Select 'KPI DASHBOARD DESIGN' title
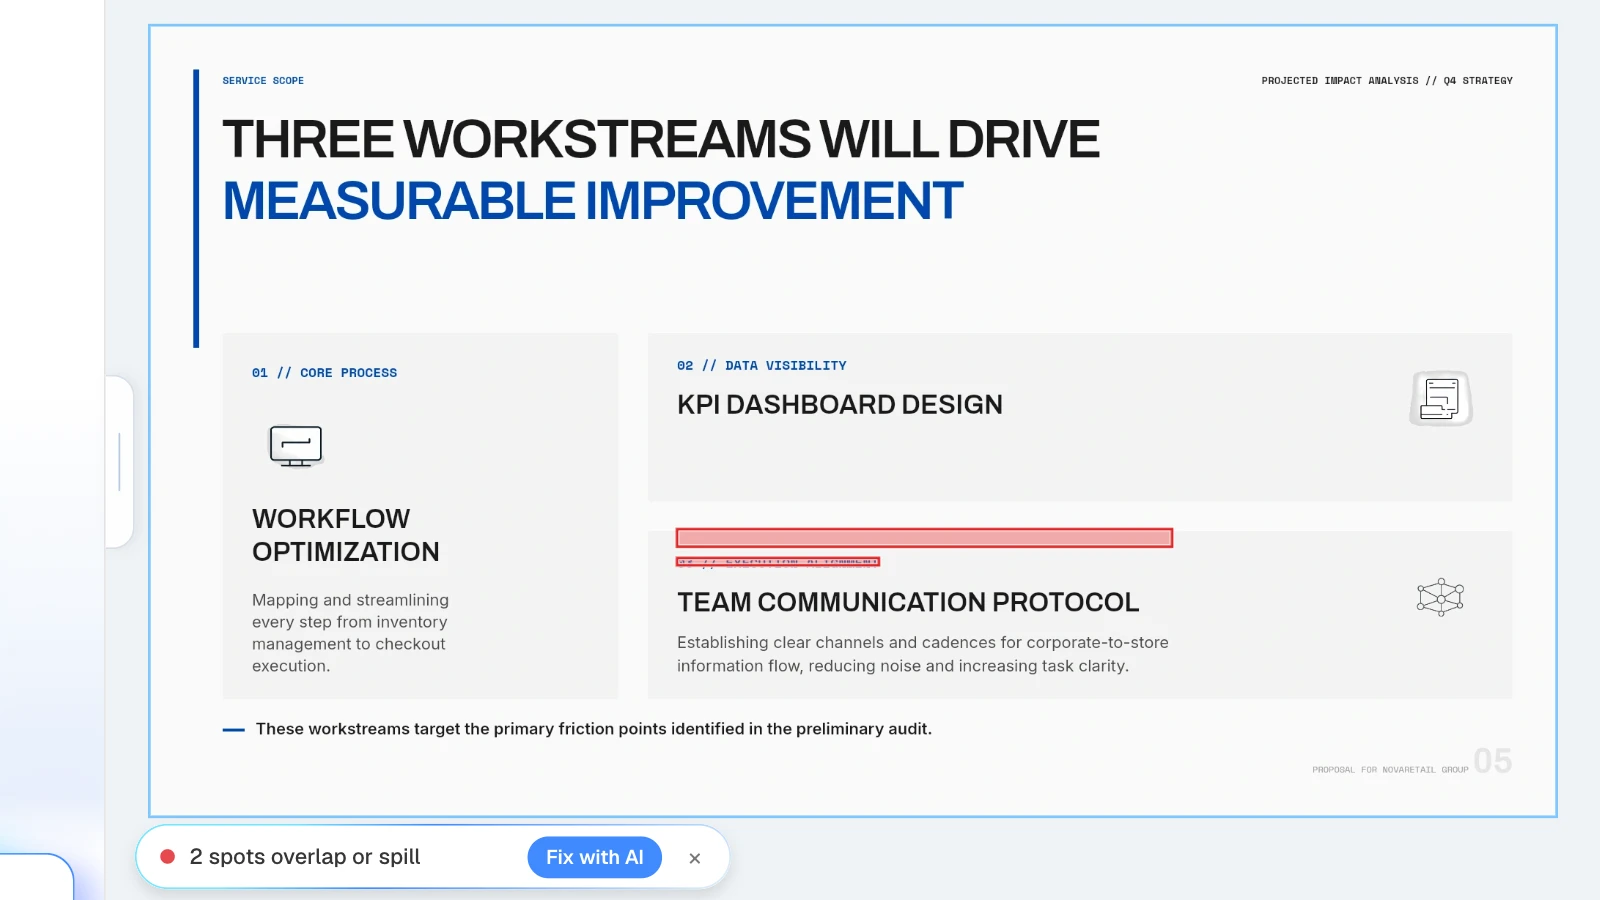This screenshot has width=1600, height=900. click(840, 404)
